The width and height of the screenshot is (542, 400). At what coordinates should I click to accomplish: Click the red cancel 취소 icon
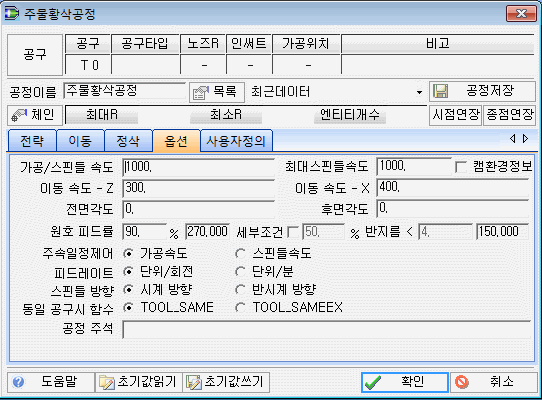point(461,382)
